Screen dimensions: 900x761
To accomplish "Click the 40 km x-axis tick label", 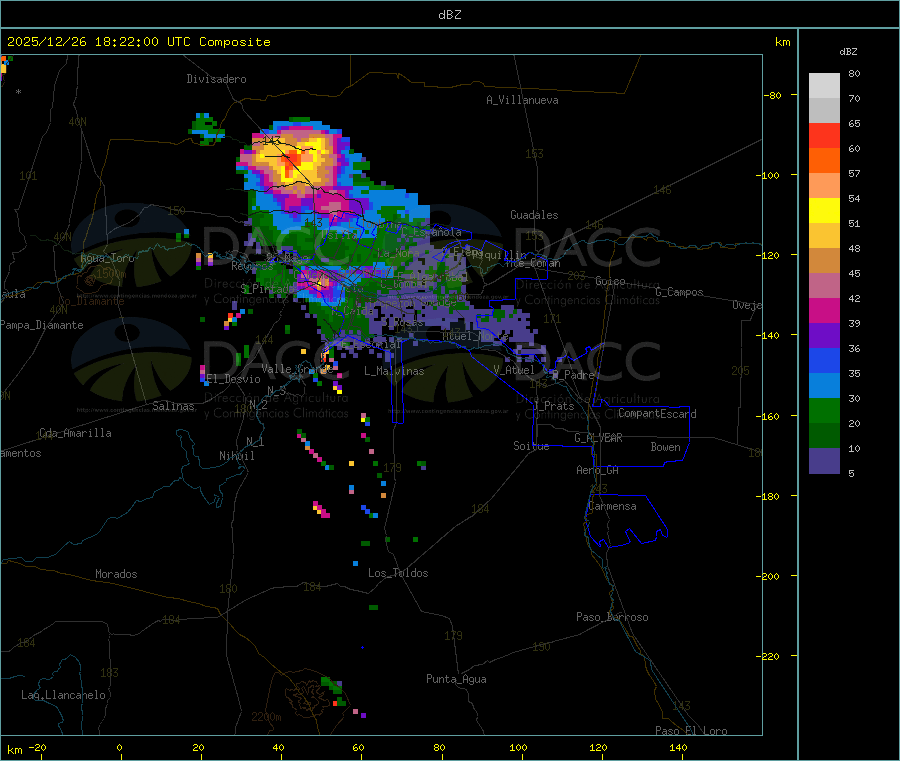I will click(278, 747).
